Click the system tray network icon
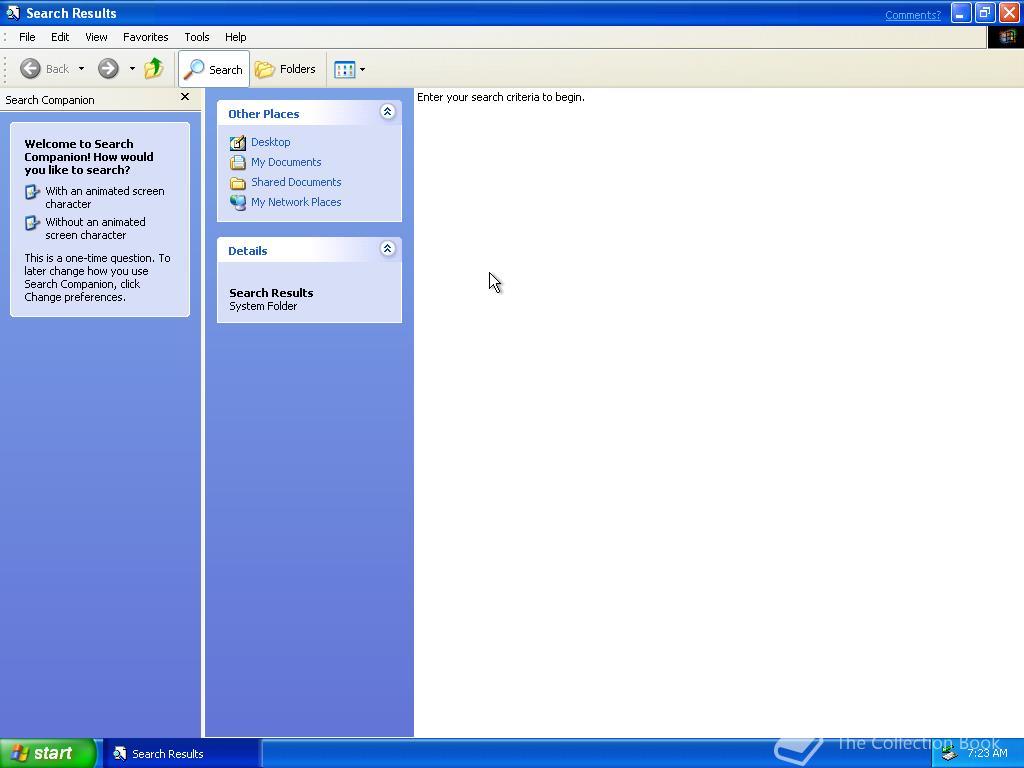 click(950, 754)
